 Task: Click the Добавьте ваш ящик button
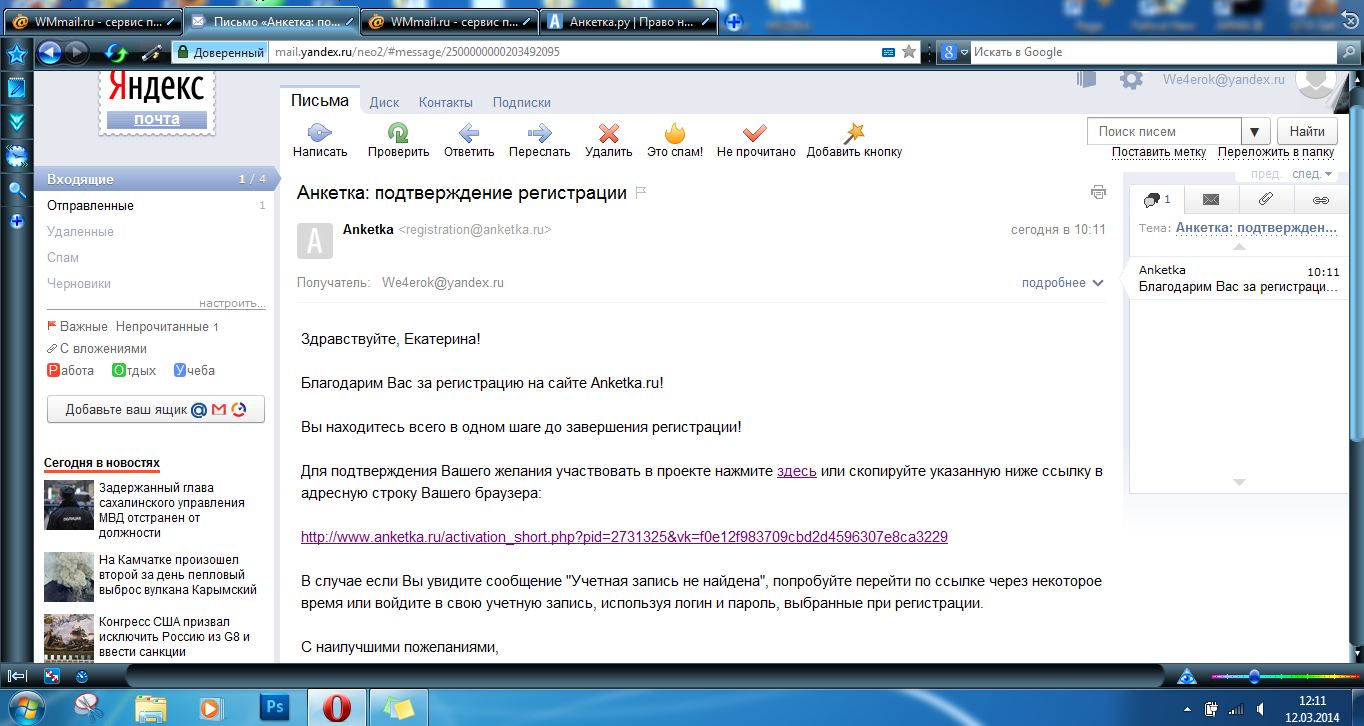coord(156,409)
